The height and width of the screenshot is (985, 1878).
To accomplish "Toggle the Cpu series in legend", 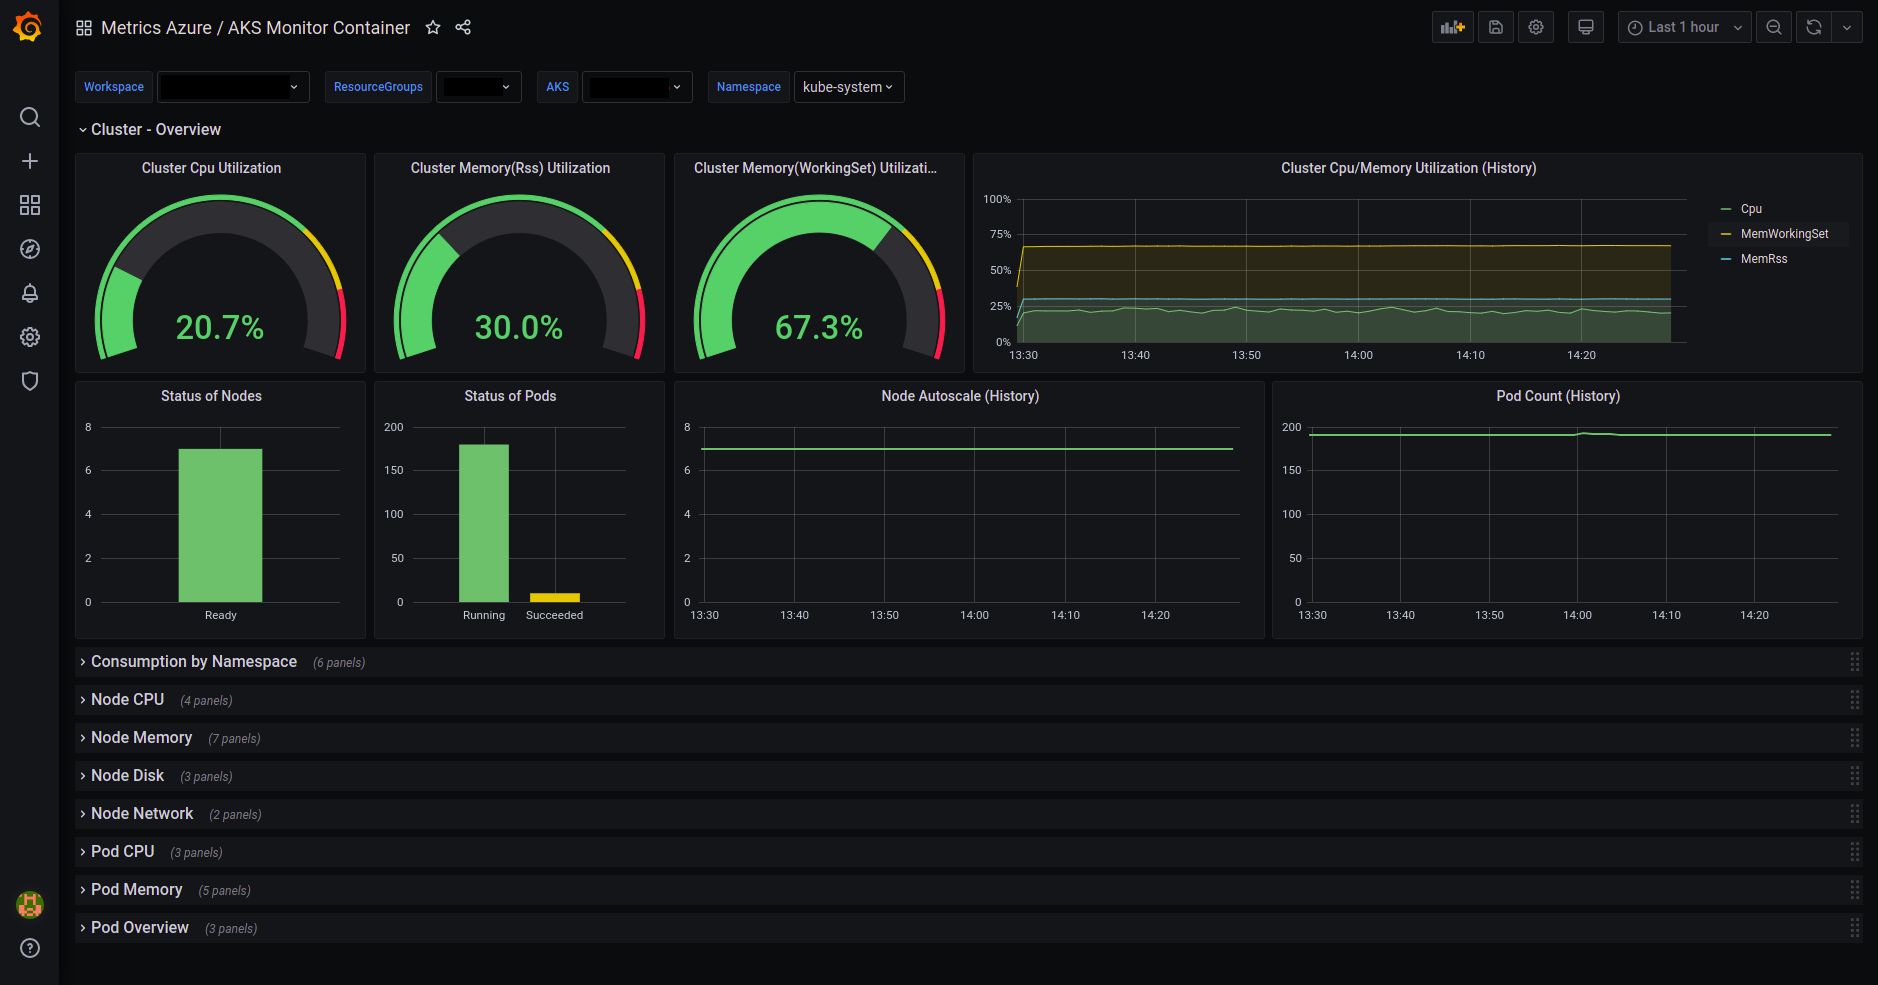I will click(1751, 209).
